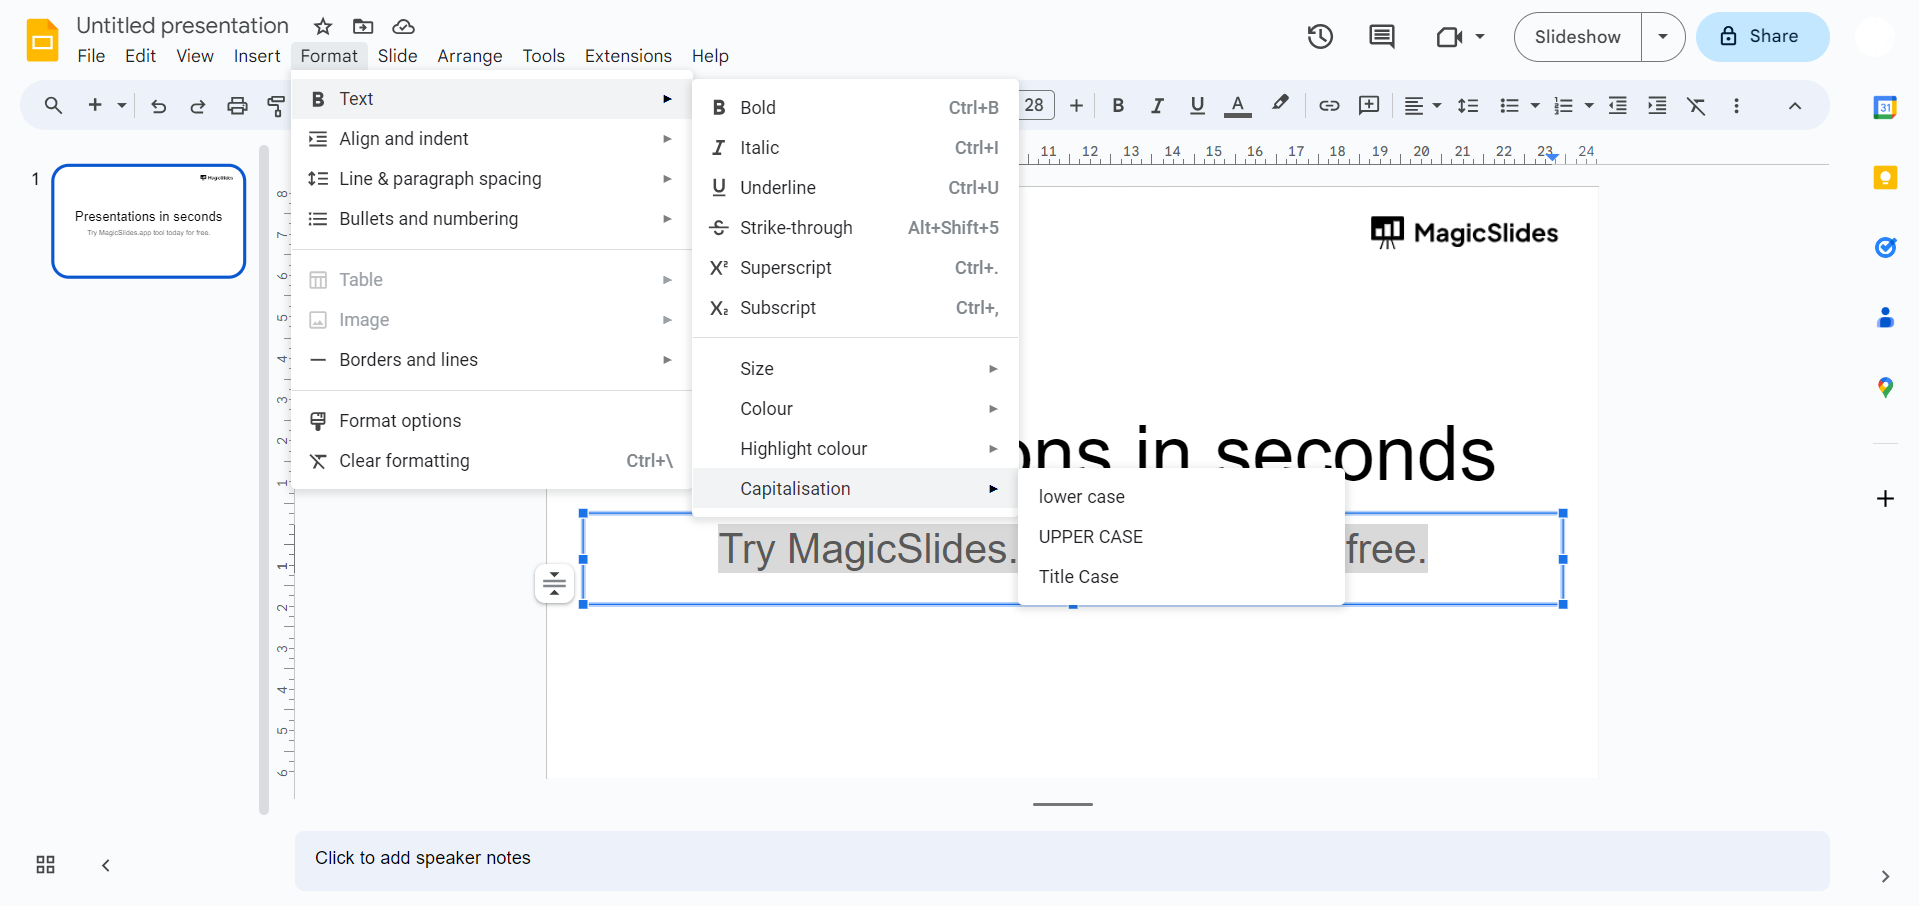The height and width of the screenshot is (906, 1919).
Task: Select slide 1 thumbnail
Action: pyautogui.click(x=149, y=221)
